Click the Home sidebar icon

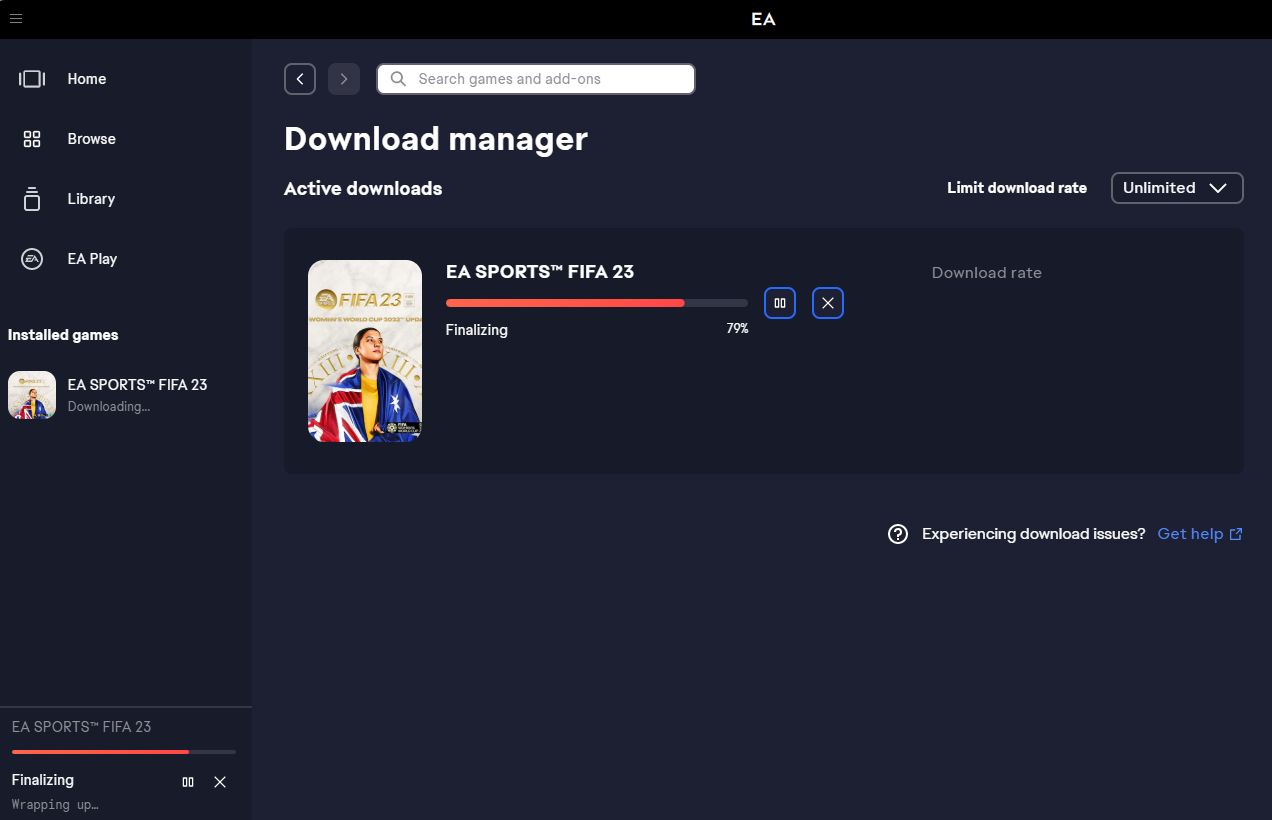pos(32,79)
